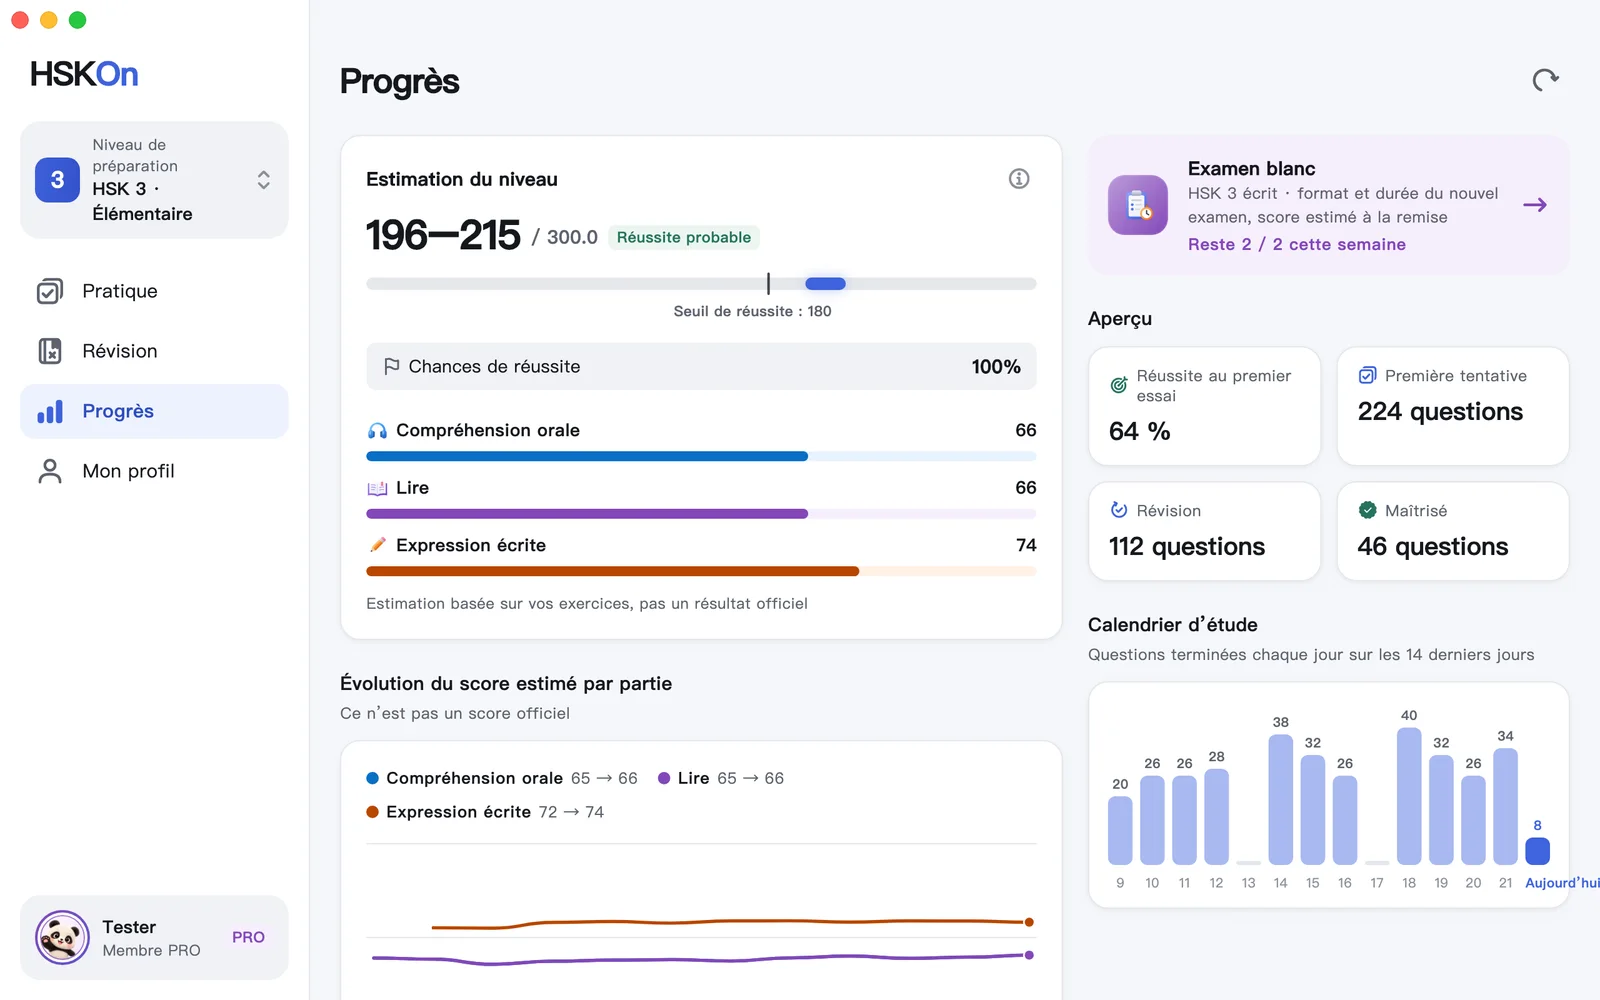
Task: Click the book icon beside Lire
Action: pos(377,488)
